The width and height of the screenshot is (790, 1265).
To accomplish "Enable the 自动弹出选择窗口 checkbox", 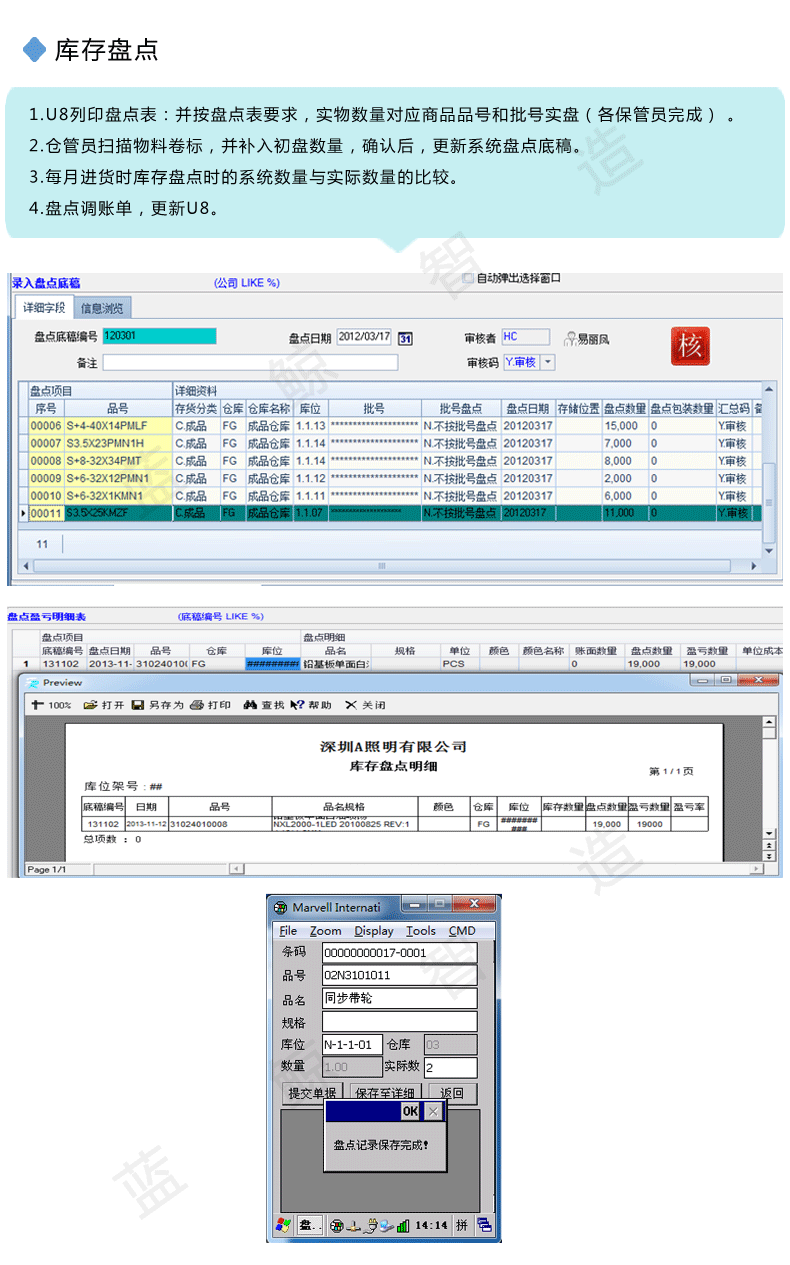I will pos(468,278).
